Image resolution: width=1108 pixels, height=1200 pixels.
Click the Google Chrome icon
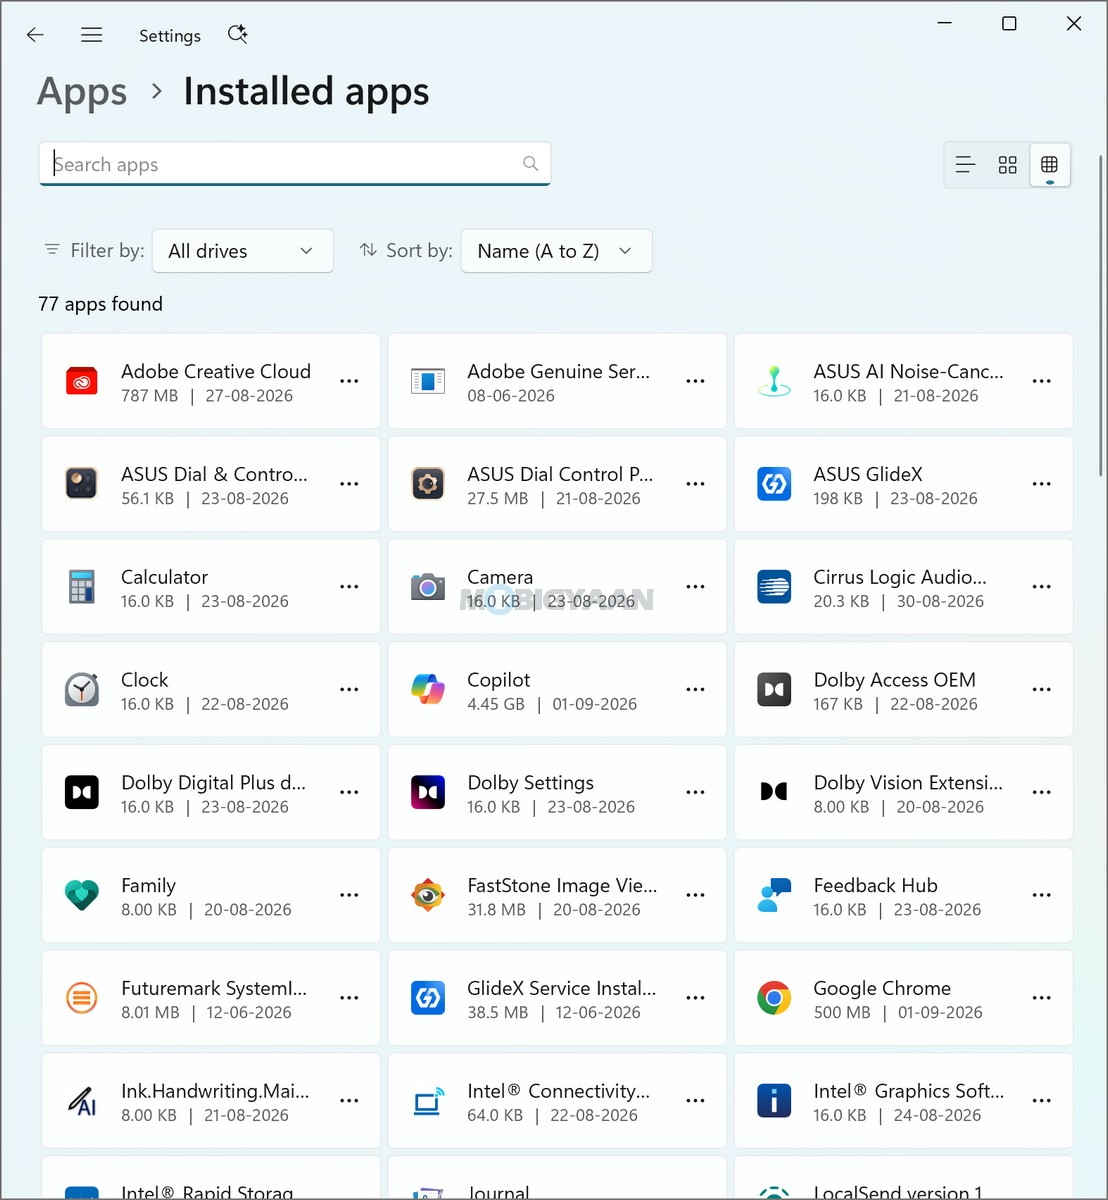pos(774,998)
